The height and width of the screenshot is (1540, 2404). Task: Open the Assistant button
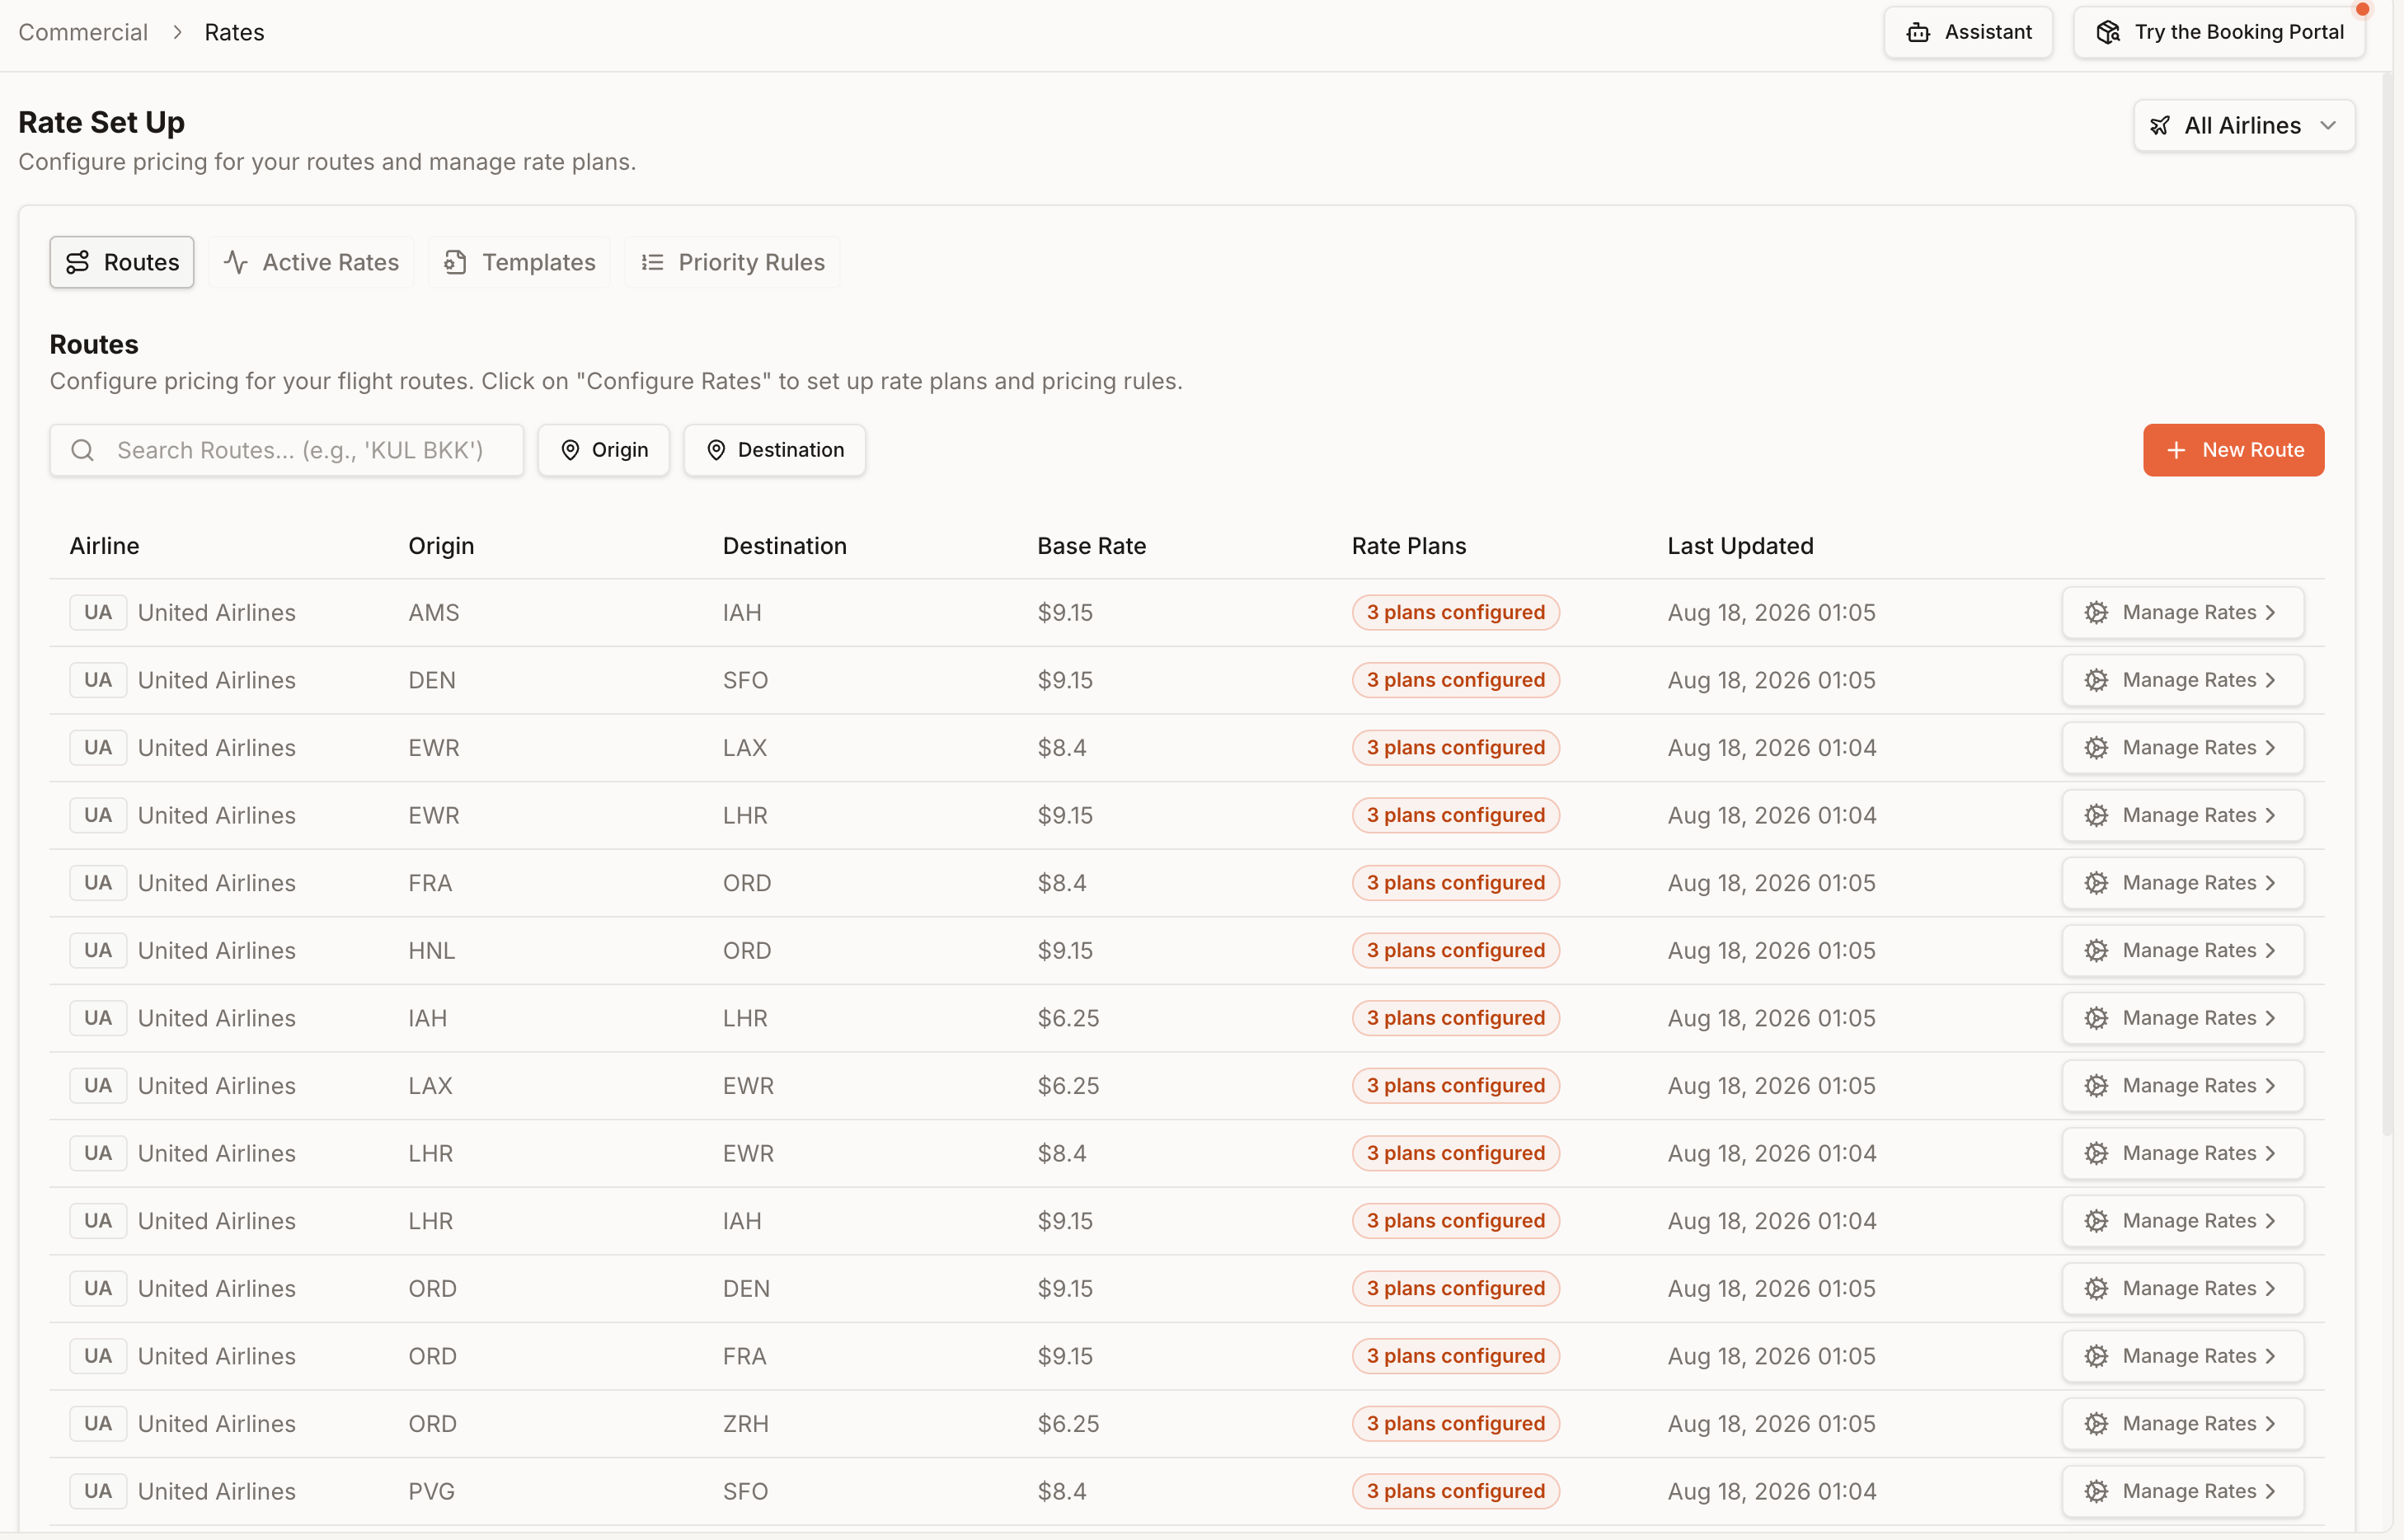tap(1968, 32)
